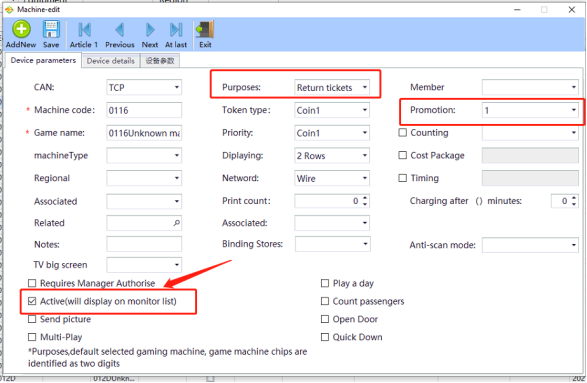Tick the Send picture checkbox
The image size is (587, 383).
click(32, 319)
